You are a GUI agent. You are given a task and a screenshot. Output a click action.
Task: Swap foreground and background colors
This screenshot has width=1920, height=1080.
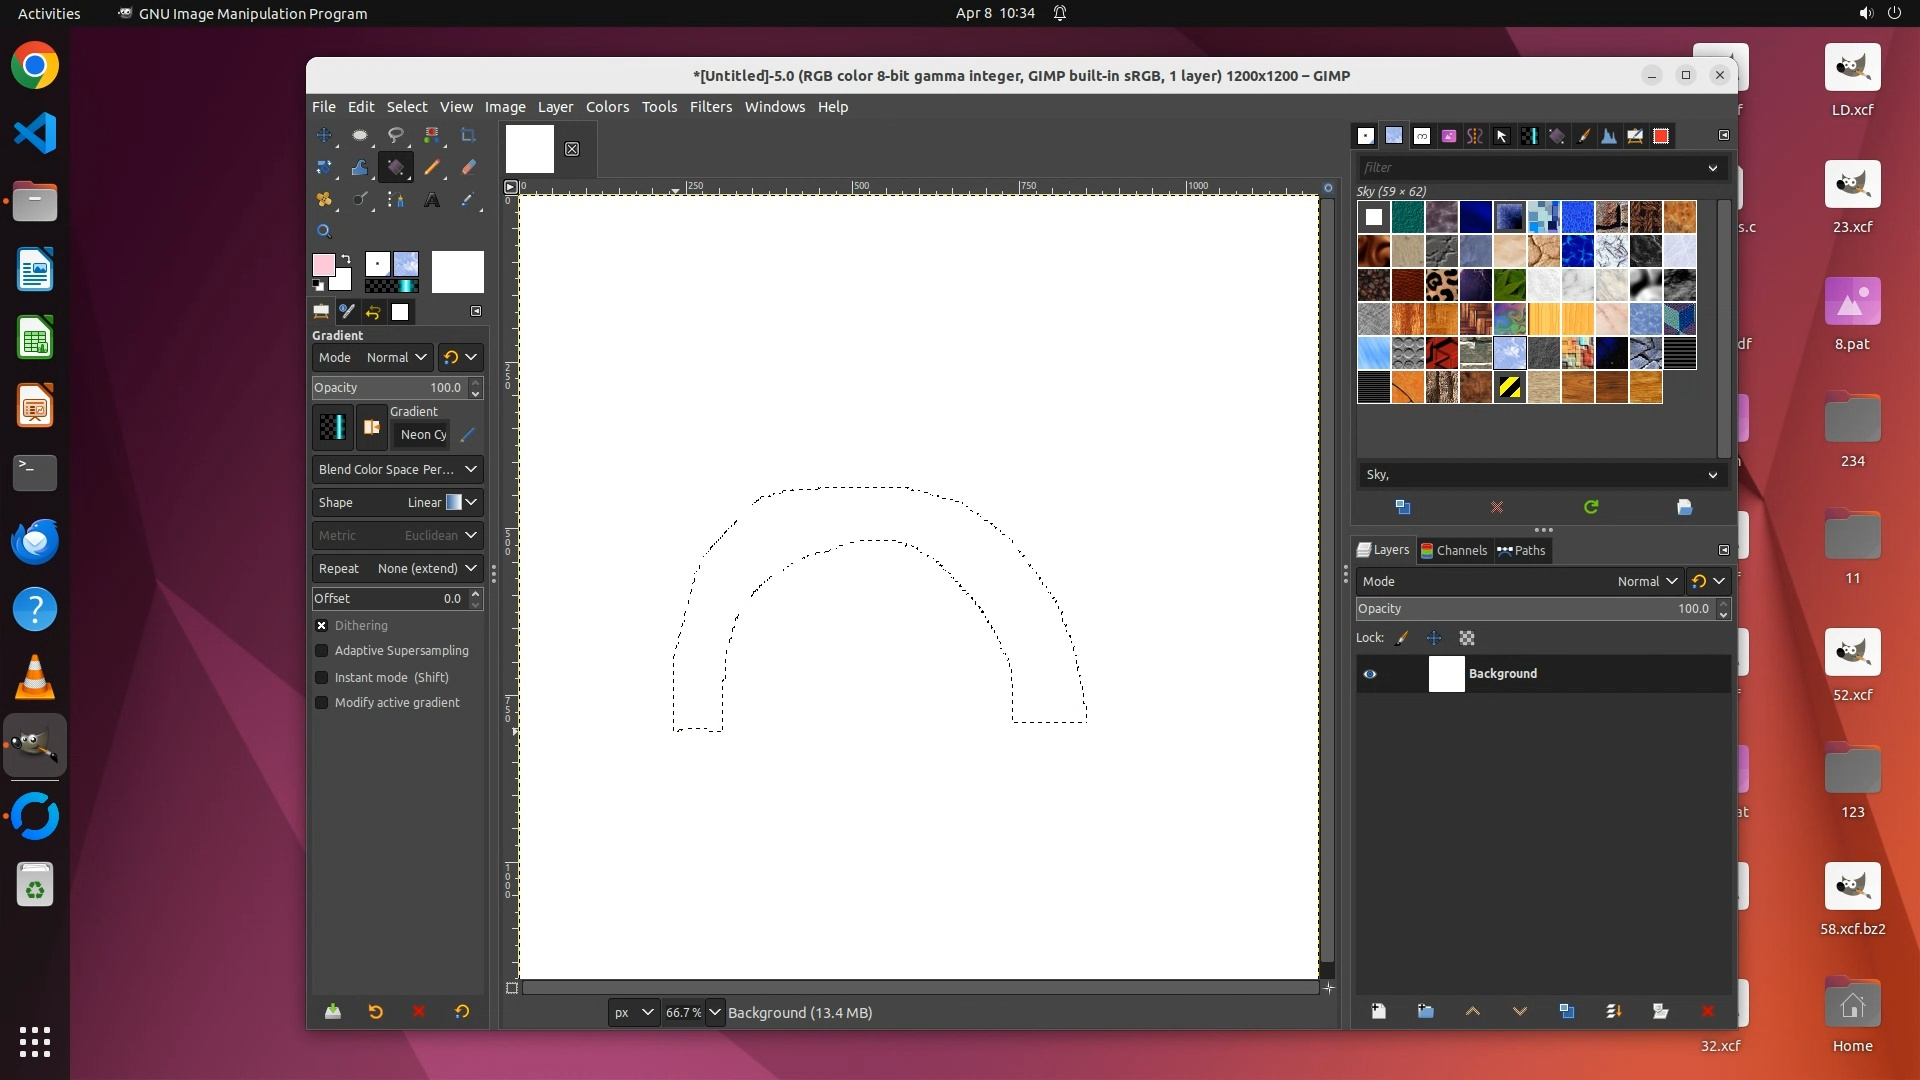coord(346,259)
